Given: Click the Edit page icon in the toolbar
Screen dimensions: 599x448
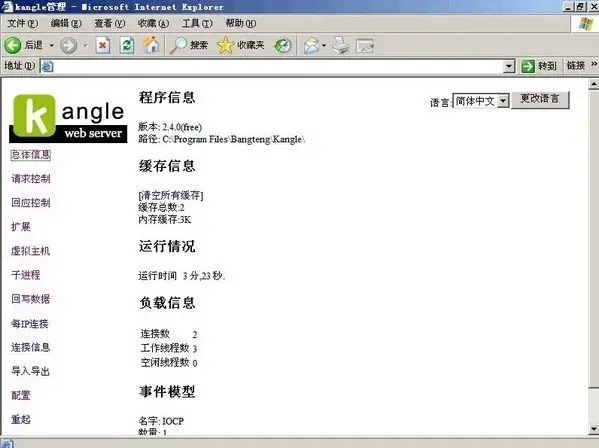Looking at the screenshot, I should [x=364, y=46].
